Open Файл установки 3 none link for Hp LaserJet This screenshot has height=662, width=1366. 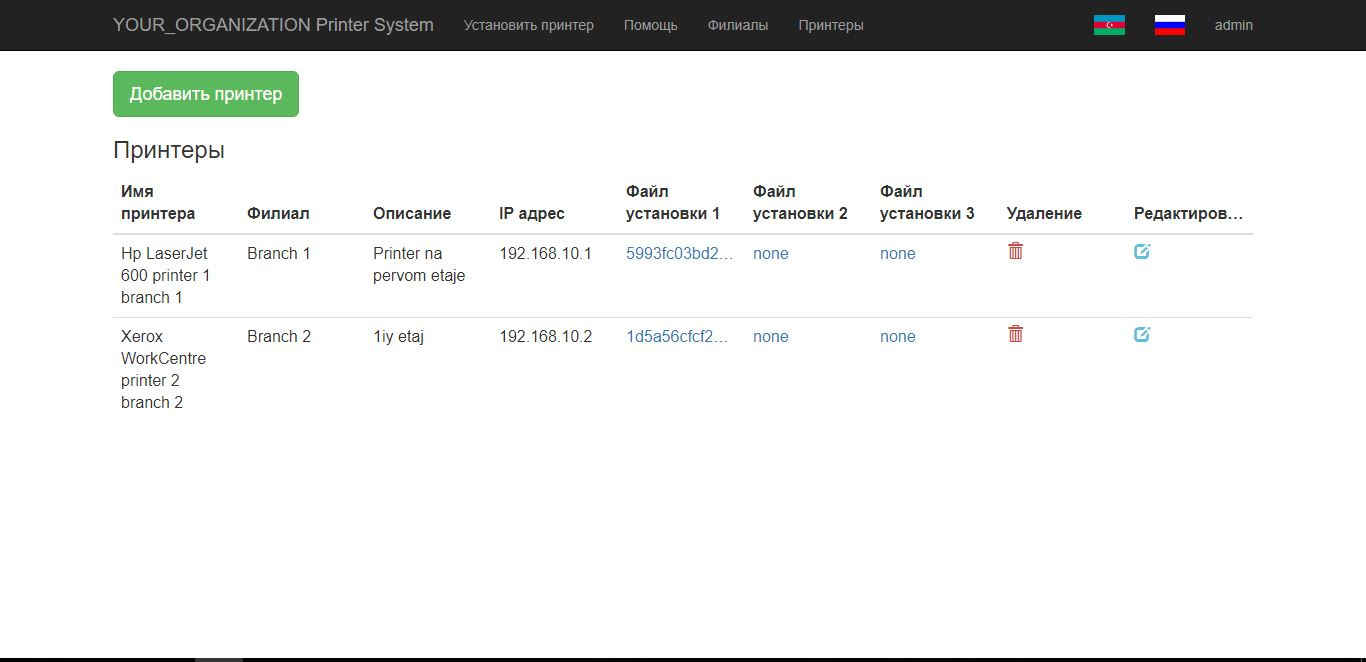point(898,253)
